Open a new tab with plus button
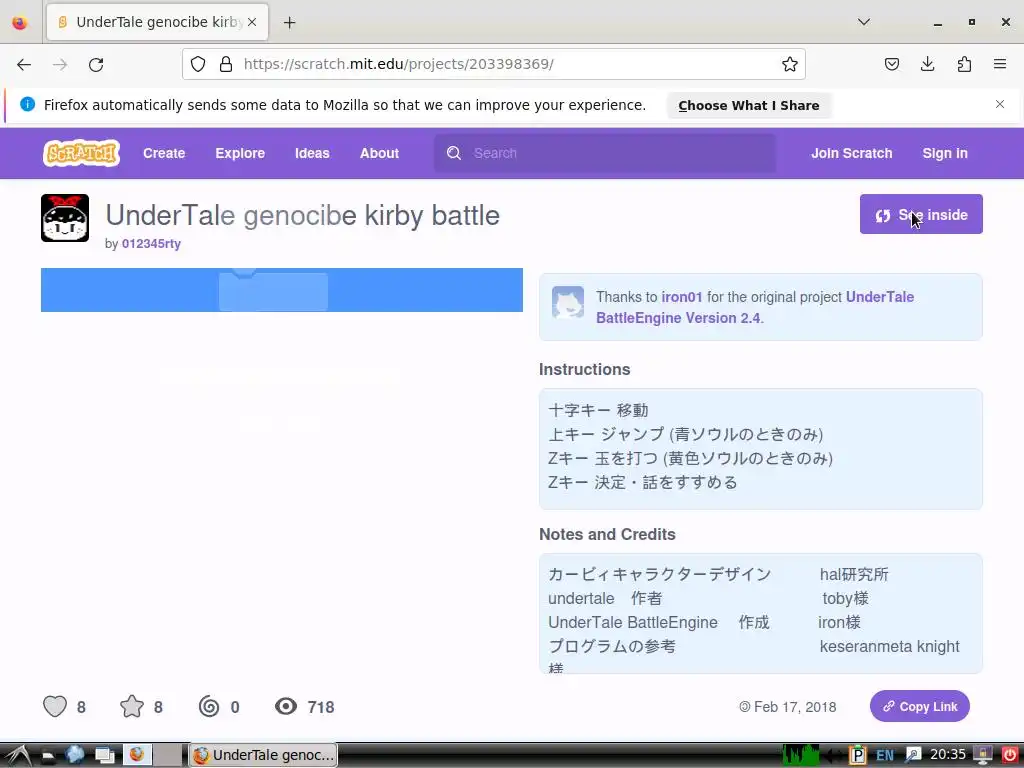Image resolution: width=1024 pixels, height=768 pixels. tap(289, 22)
